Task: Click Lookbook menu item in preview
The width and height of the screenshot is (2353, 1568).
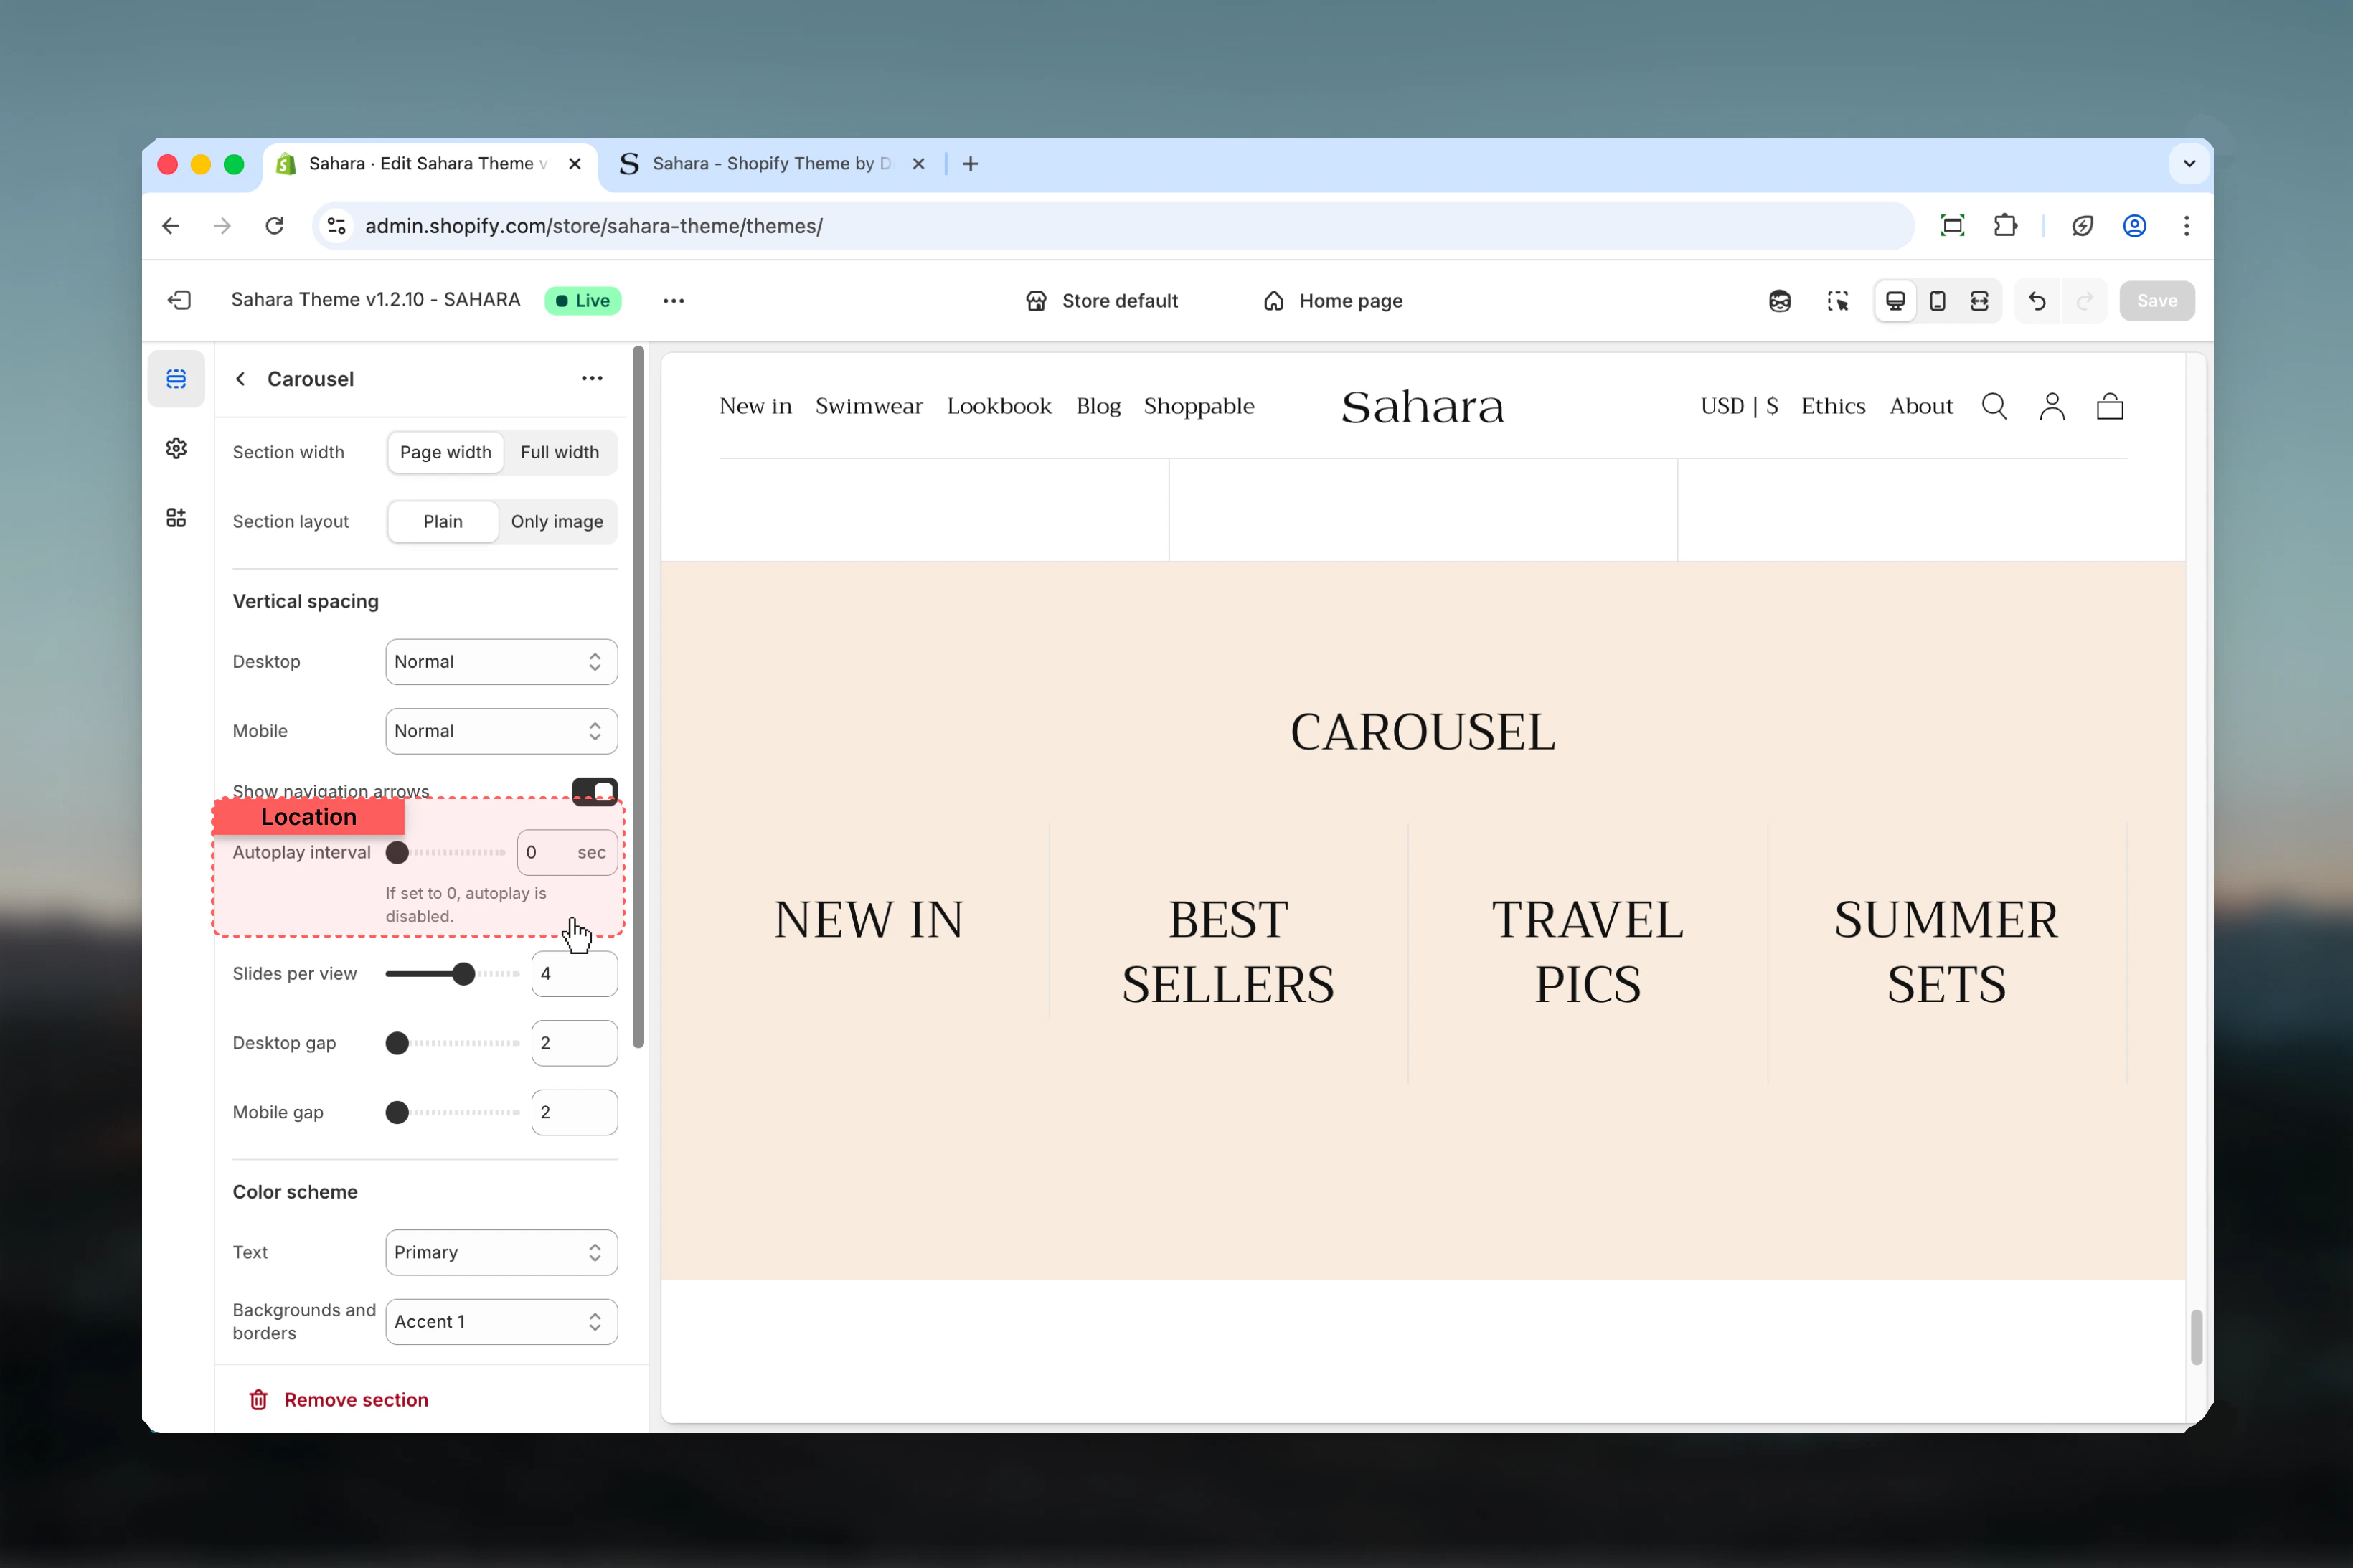Action: click(999, 406)
